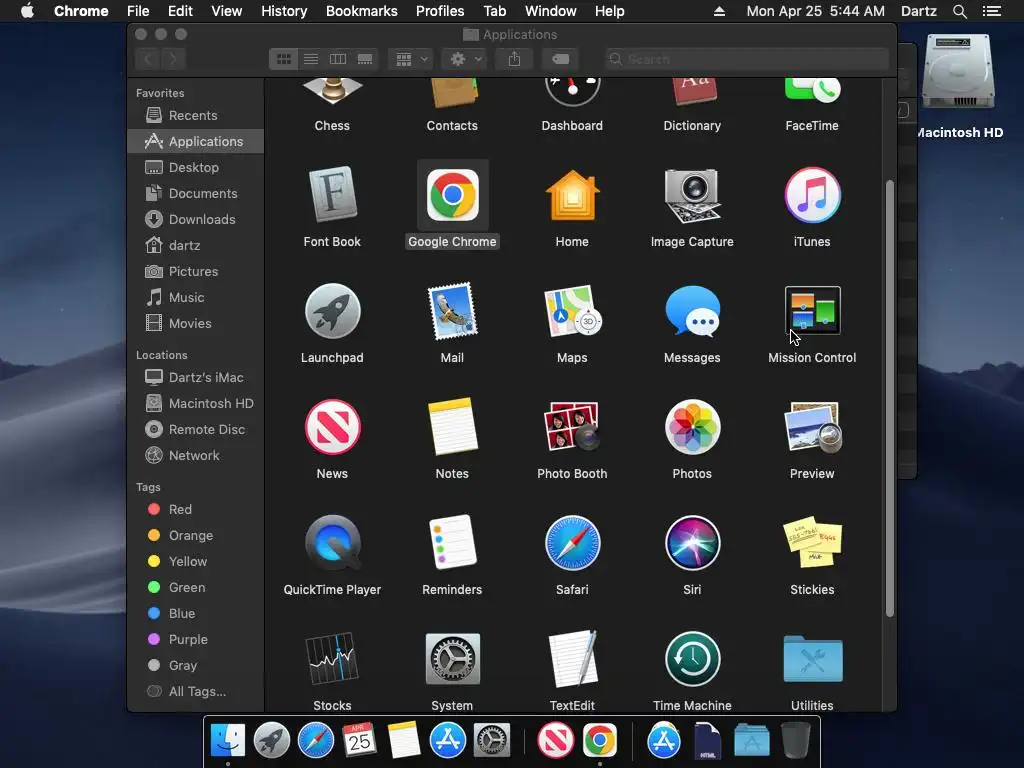The image size is (1024, 768).
Task: Click the Share toolbar button
Action: pyautogui.click(x=515, y=59)
